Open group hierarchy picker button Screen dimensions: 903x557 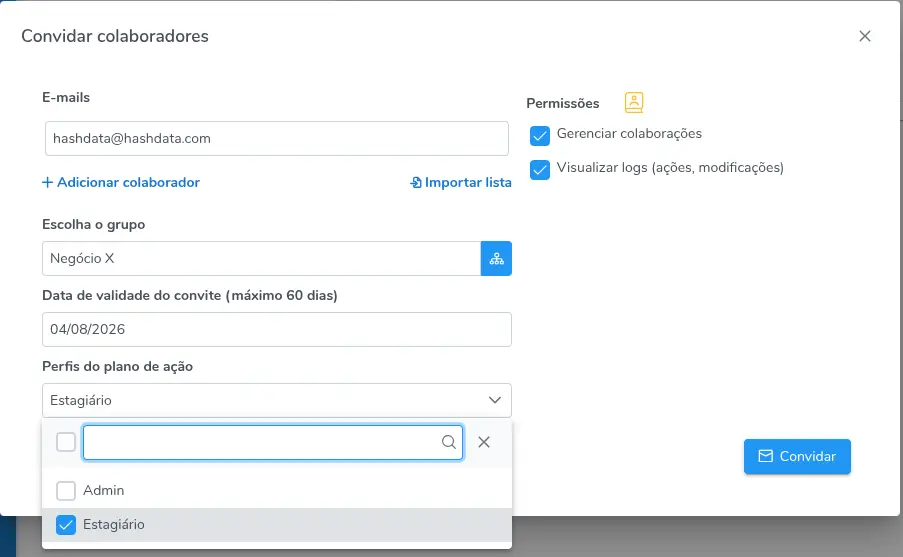496,259
